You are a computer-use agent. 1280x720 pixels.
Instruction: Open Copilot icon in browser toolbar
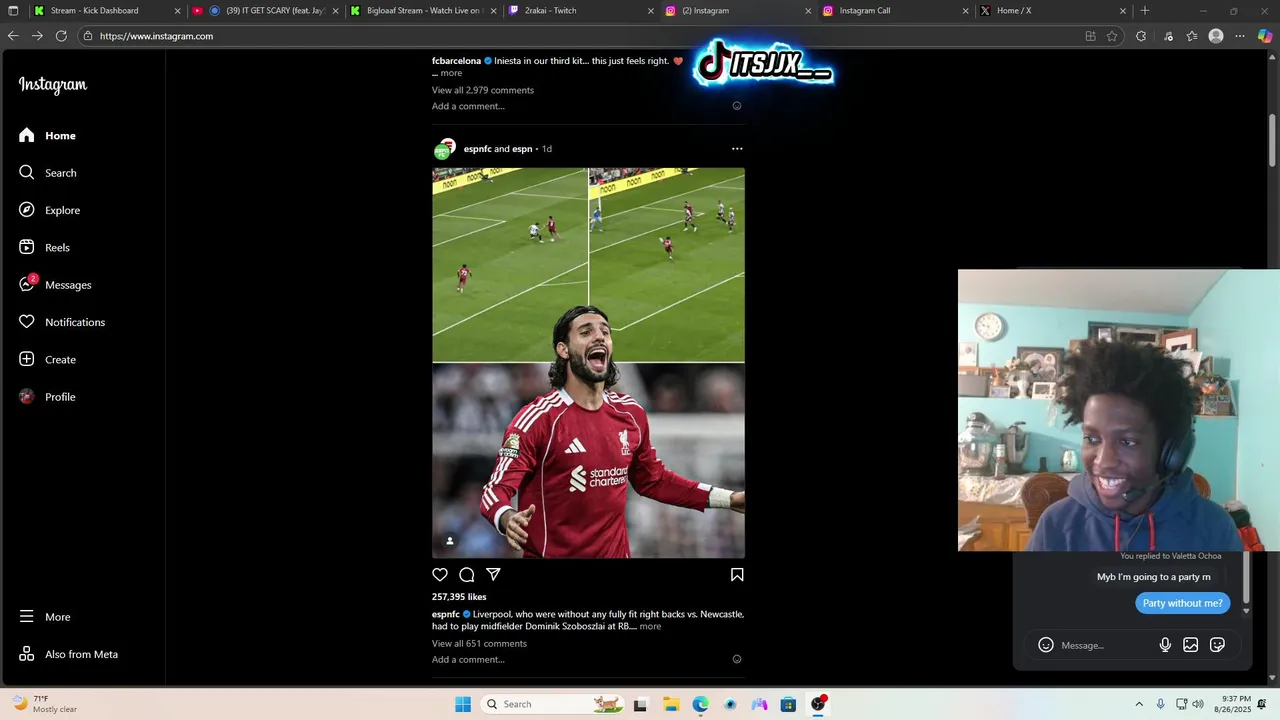coord(1265,36)
